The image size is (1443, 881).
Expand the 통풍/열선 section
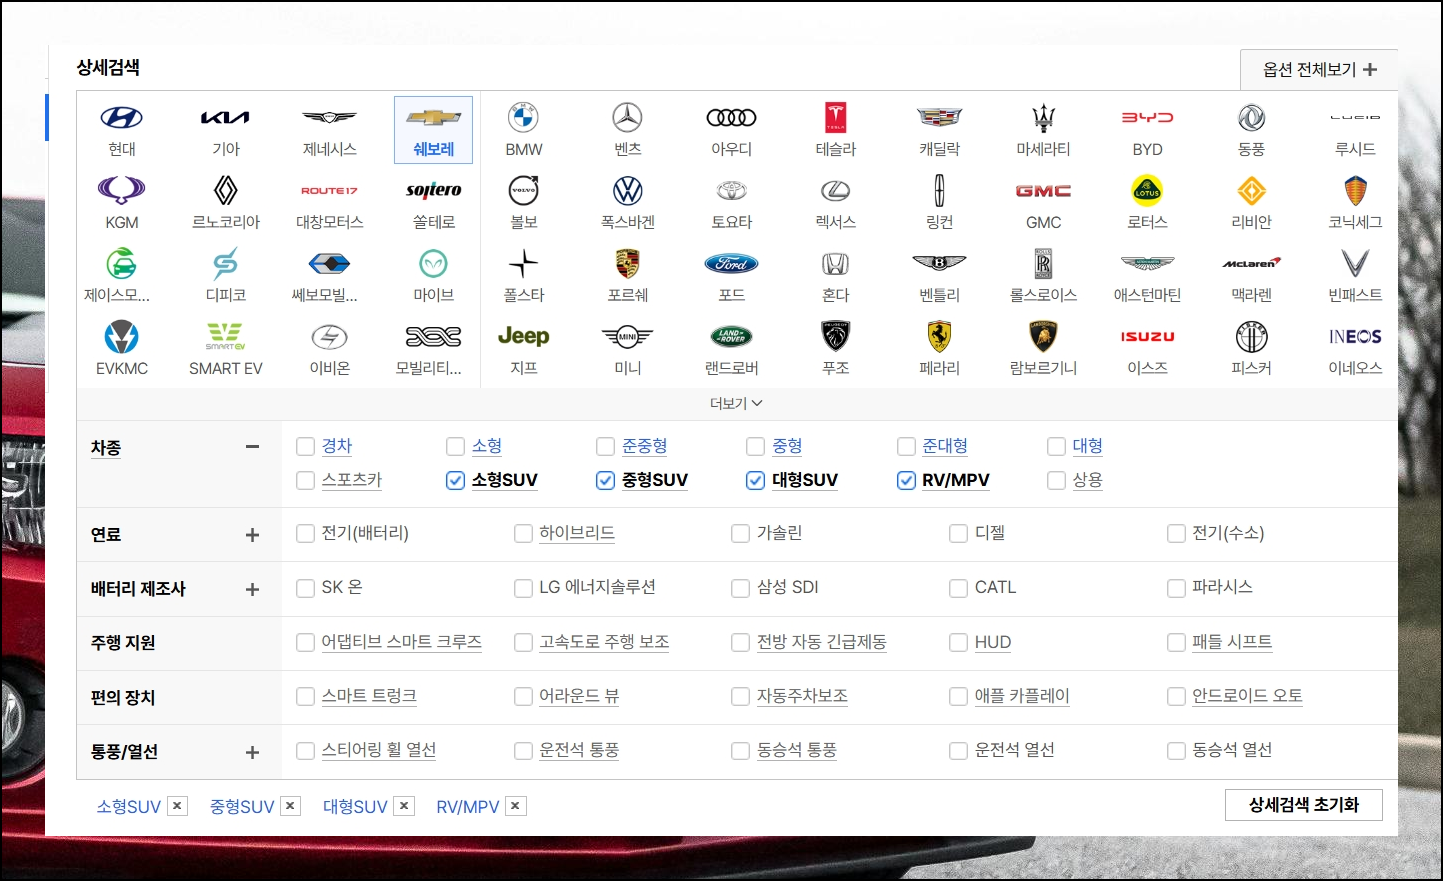pos(252,752)
